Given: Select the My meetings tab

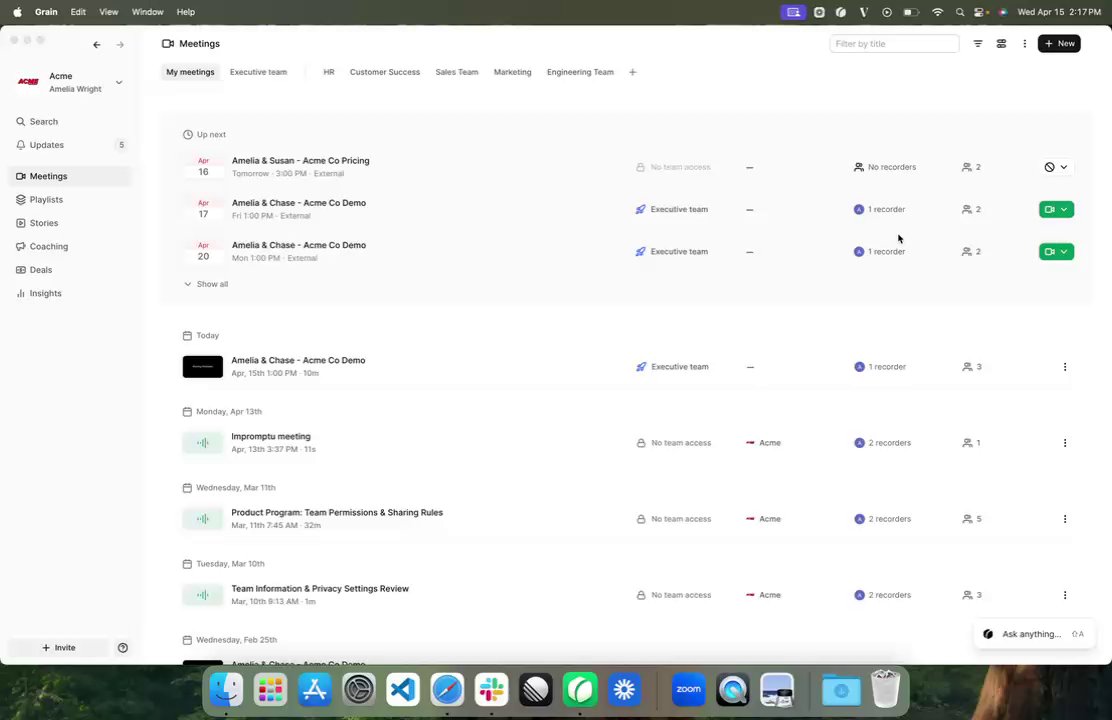Looking at the screenshot, I should 190,72.
